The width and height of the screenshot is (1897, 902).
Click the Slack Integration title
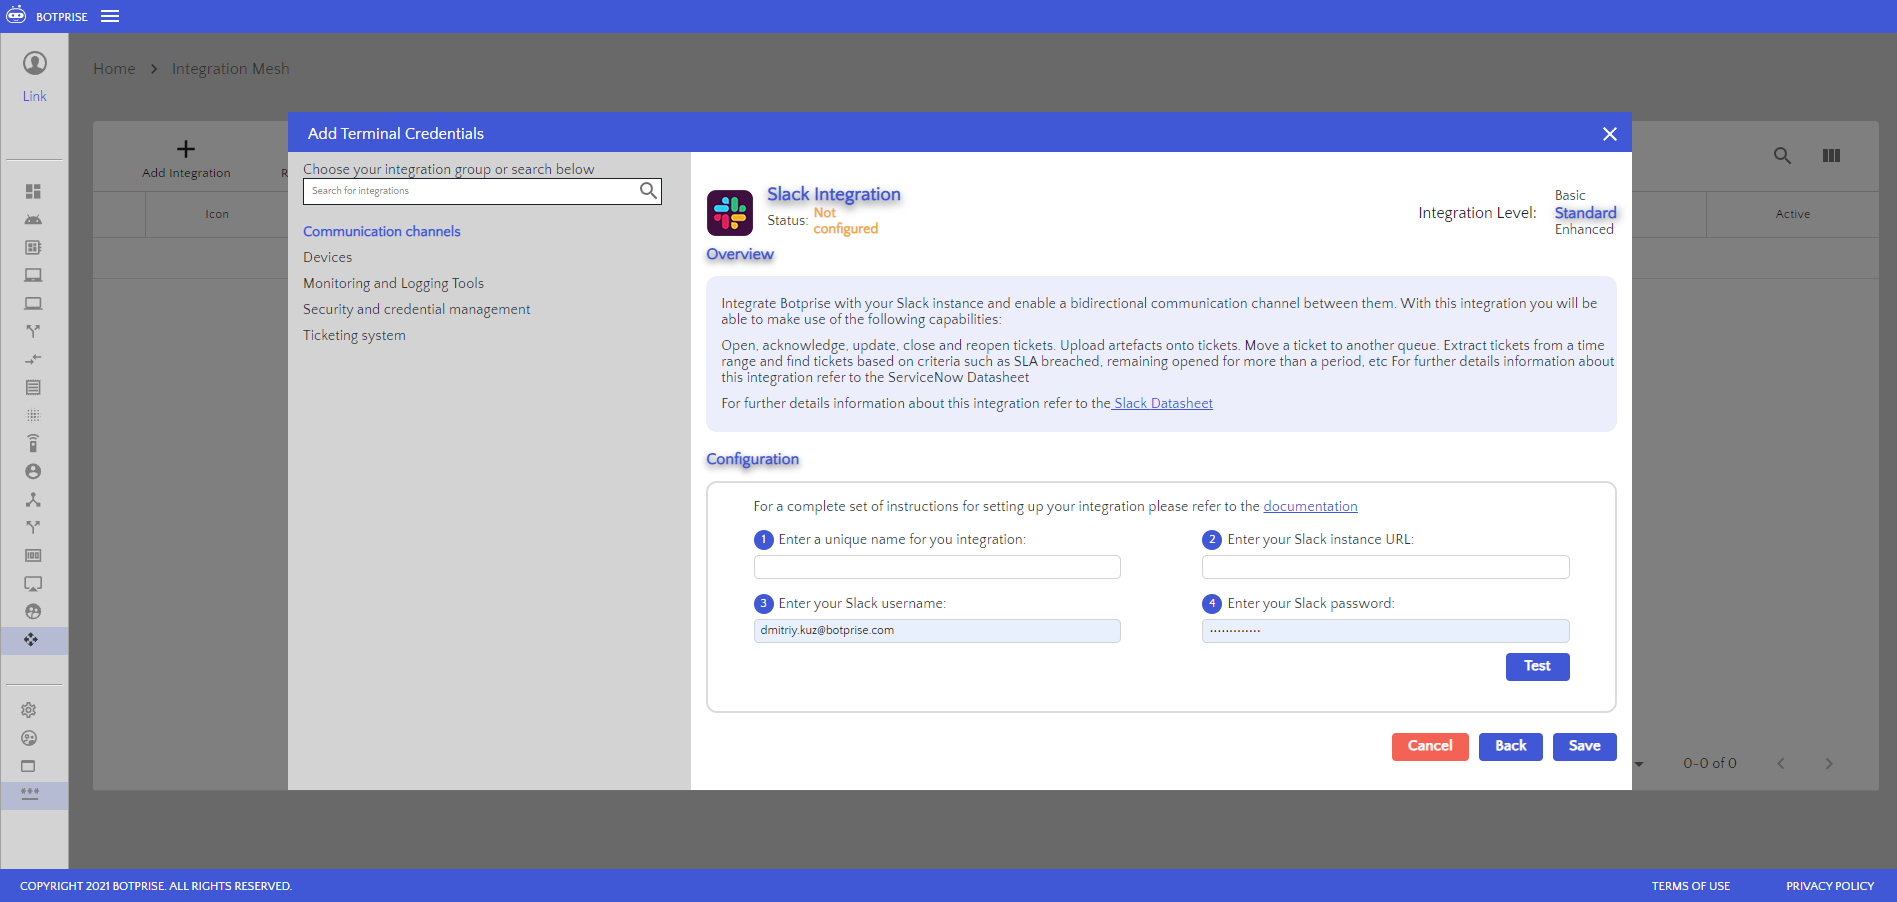[833, 194]
